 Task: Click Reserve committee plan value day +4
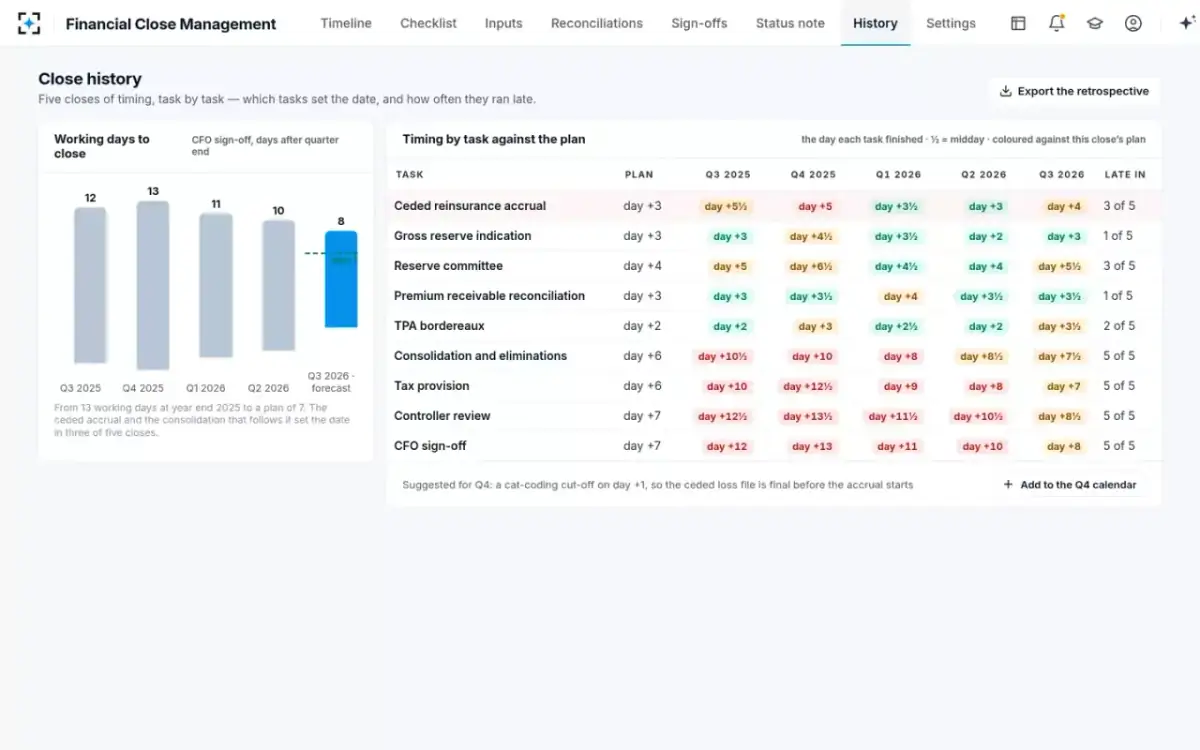642,266
